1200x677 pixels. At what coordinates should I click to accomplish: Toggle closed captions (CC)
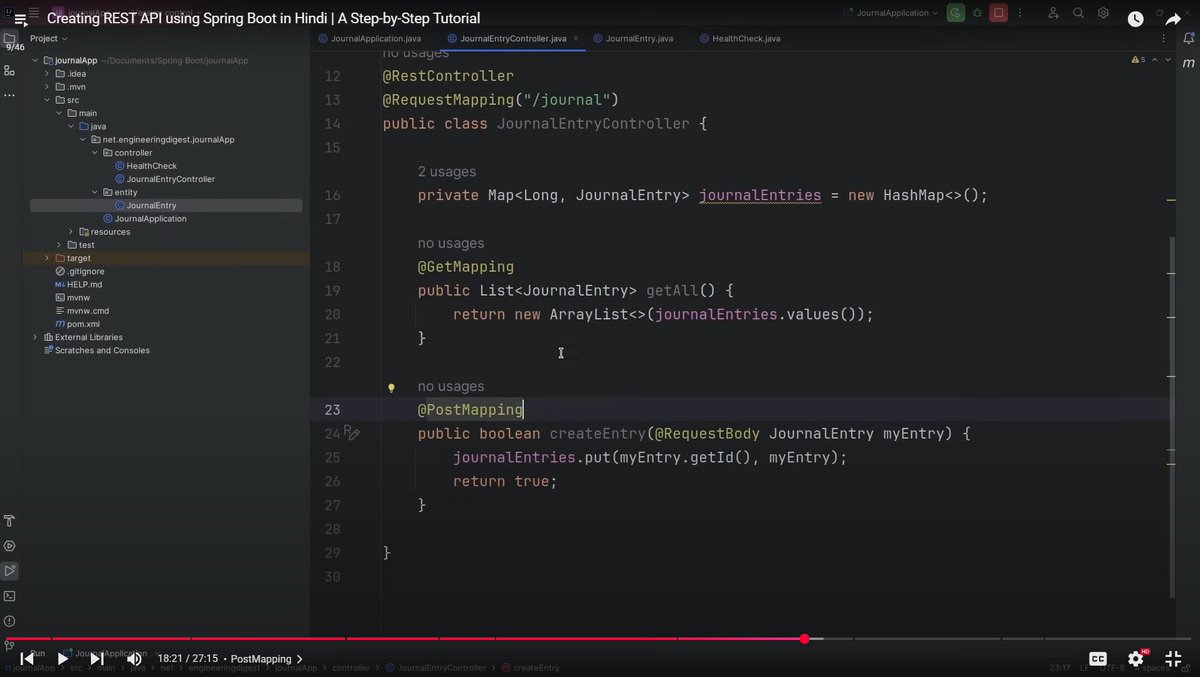1098,658
